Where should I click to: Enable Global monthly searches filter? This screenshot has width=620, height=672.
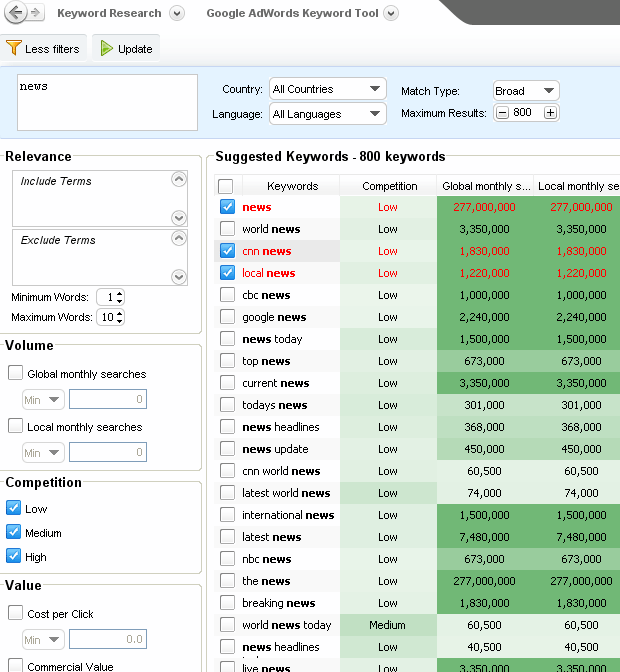click(15, 373)
